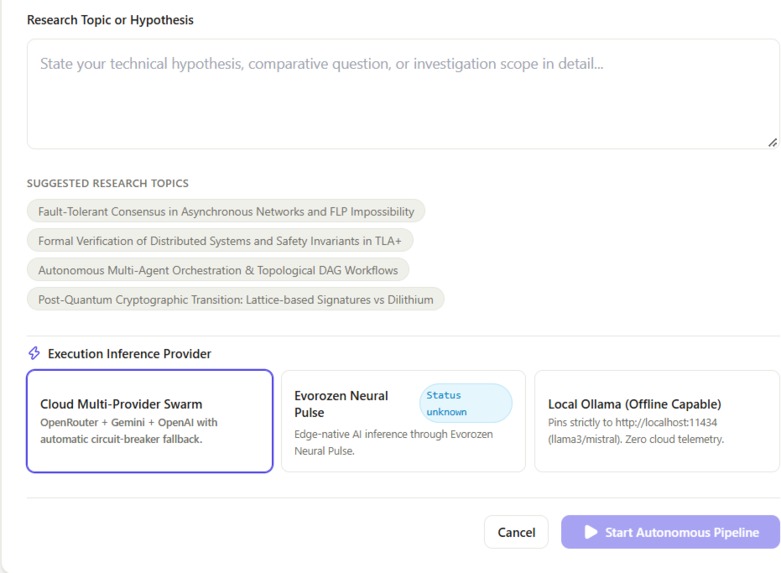
Task: Select the Post-Quantum Cryptographic Transition topic
Action: [x=235, y=299]
